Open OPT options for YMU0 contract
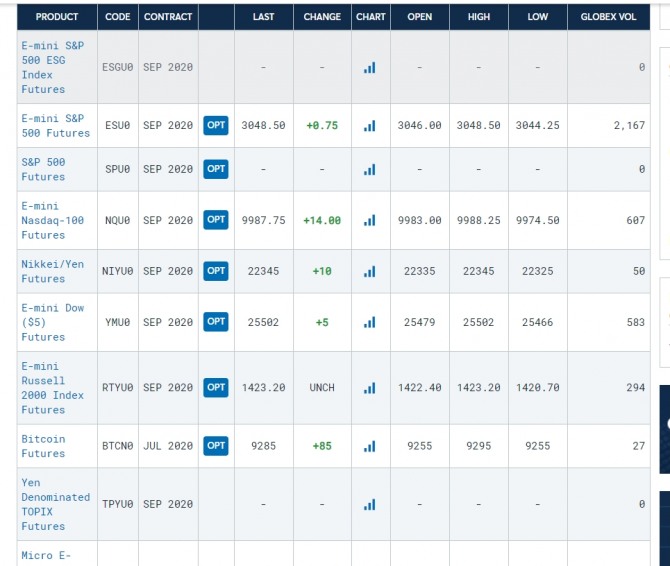 click(216, 322)
